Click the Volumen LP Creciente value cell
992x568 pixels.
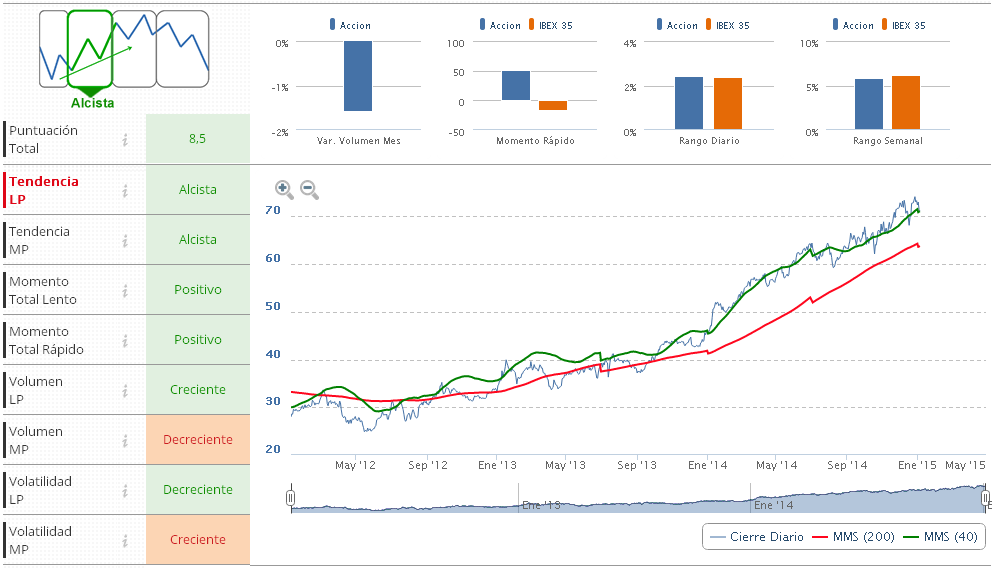198,390
